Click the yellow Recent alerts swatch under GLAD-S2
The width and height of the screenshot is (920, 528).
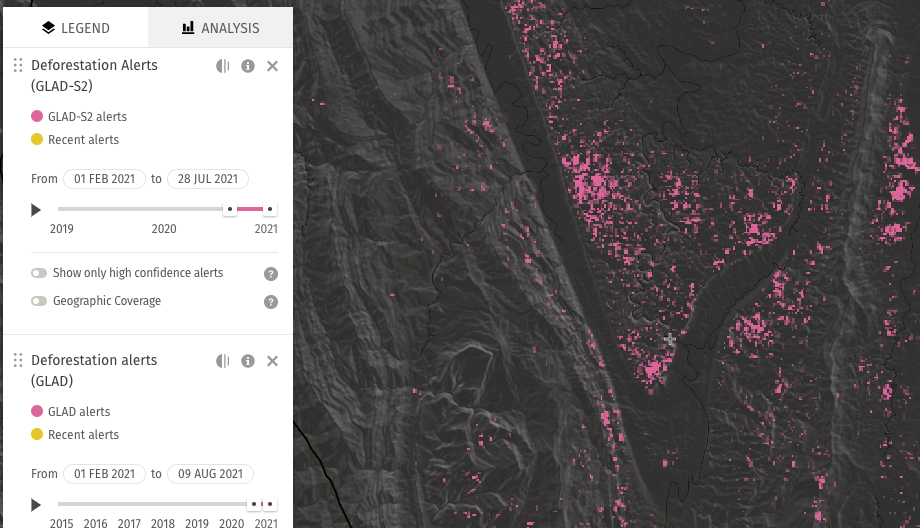click(37, 139)
